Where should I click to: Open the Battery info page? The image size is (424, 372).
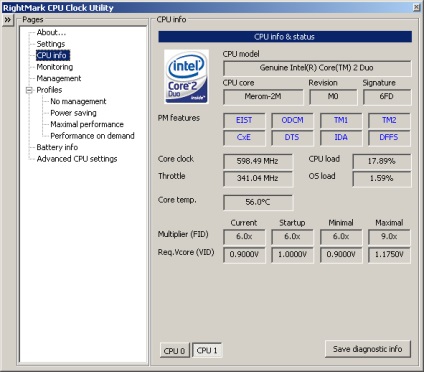(57, 147)
